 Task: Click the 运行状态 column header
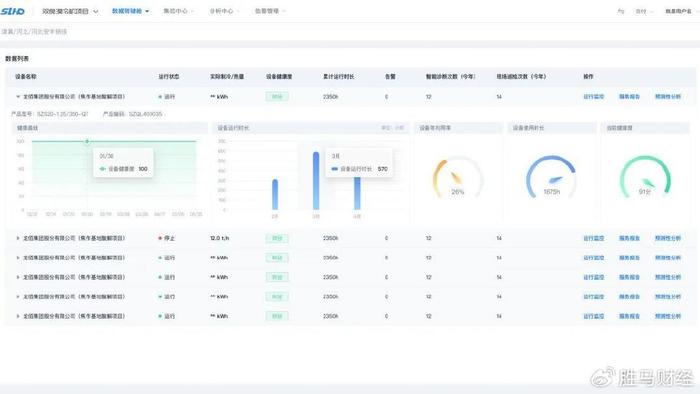coord(169,77)
